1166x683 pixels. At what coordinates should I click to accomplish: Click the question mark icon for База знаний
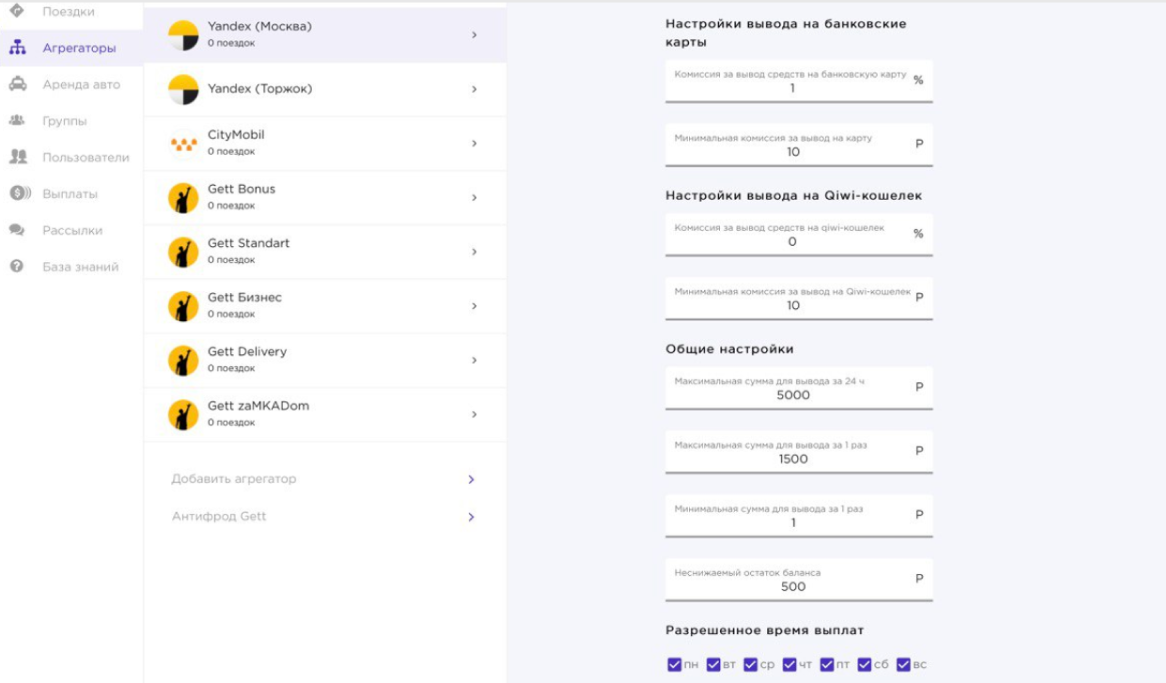[x=17, y=267]
